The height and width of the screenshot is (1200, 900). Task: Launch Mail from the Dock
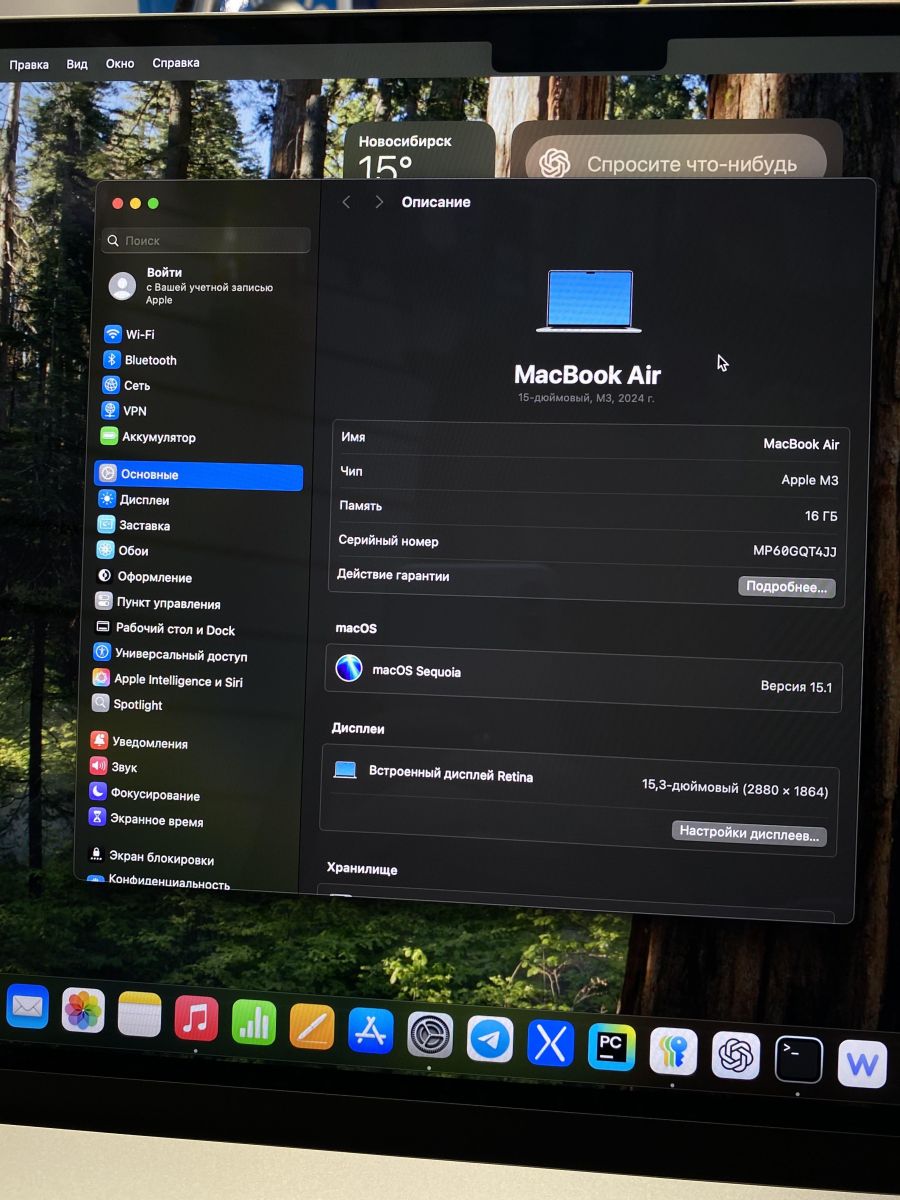(x=27, y=1007)
